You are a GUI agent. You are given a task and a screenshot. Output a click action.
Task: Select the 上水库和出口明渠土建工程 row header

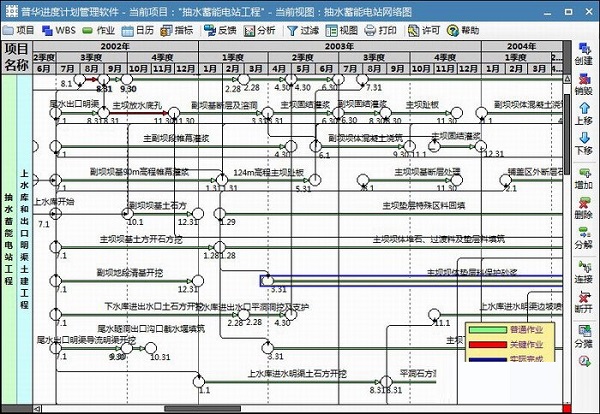pos(24,239)
